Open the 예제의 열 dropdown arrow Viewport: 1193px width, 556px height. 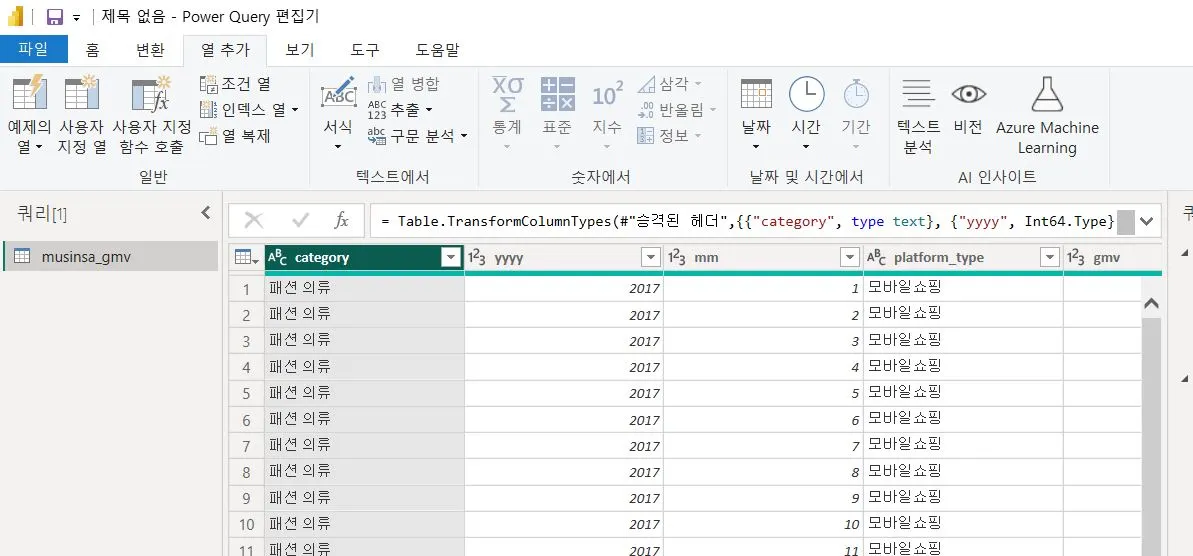point(39,147)
